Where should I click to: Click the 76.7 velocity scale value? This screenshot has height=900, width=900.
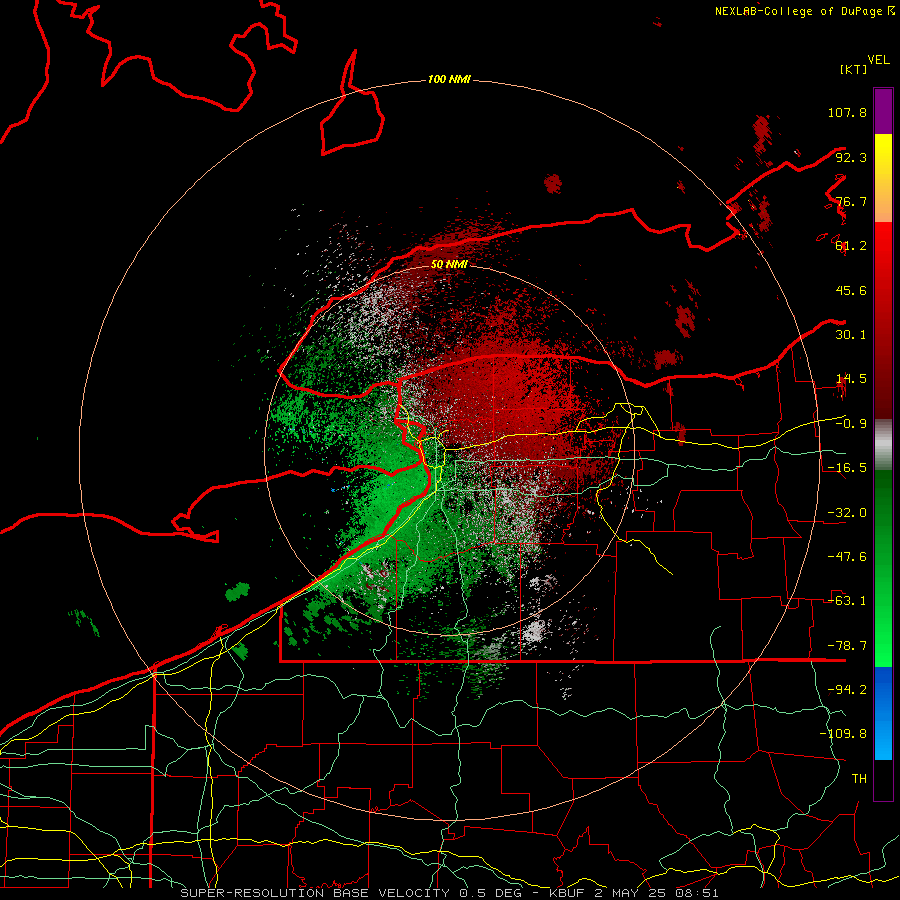851,201
